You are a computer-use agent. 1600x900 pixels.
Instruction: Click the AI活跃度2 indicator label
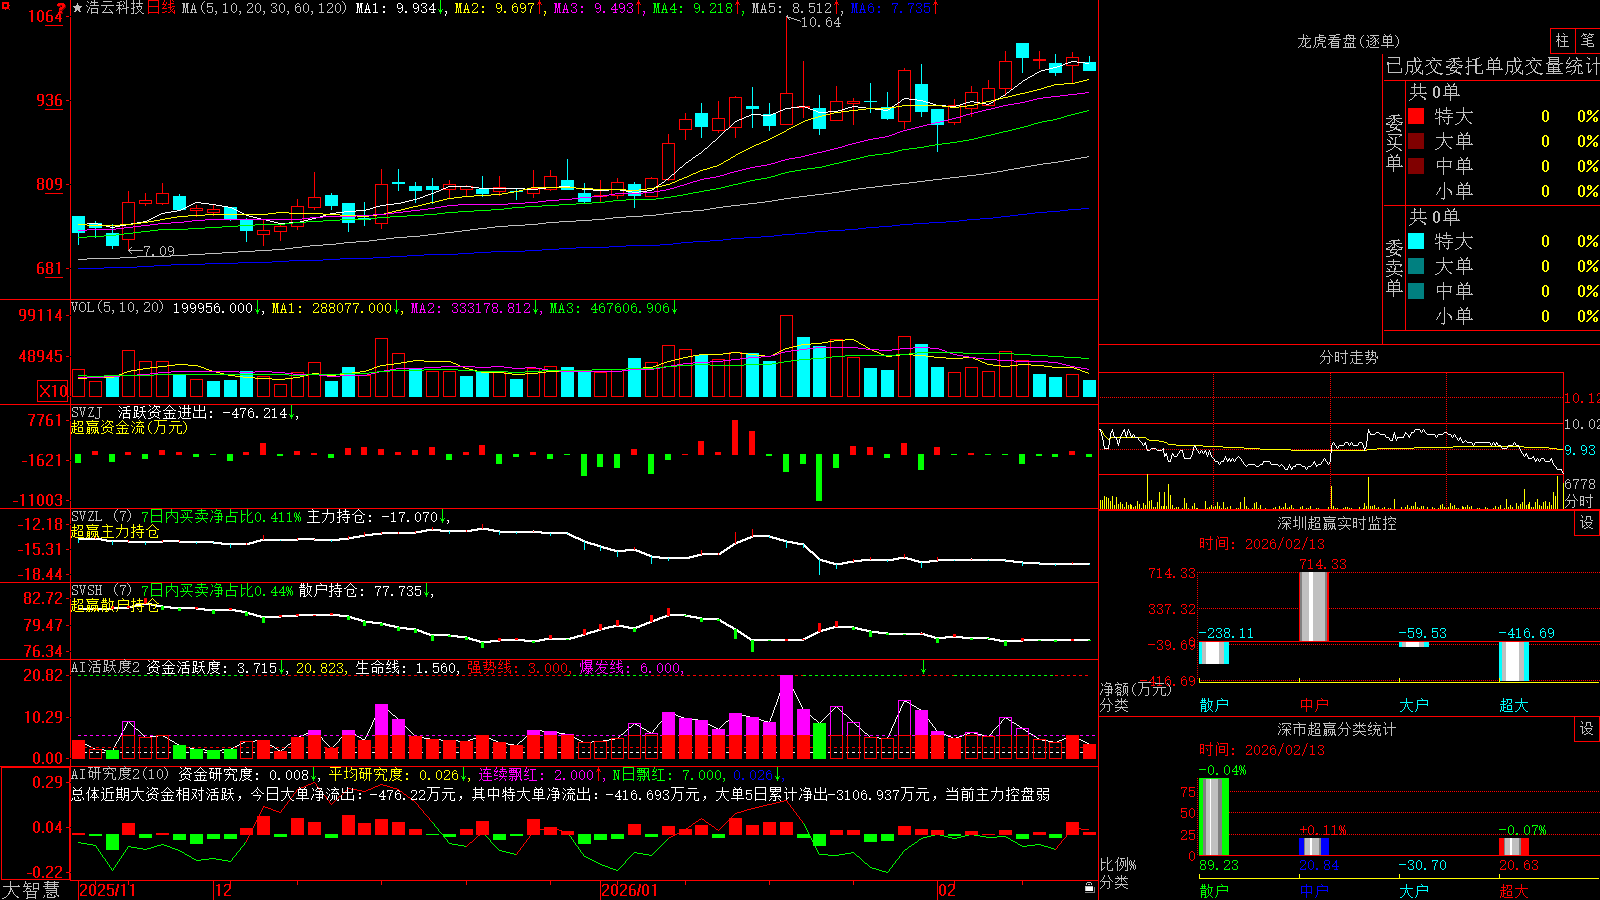point(106,668)
